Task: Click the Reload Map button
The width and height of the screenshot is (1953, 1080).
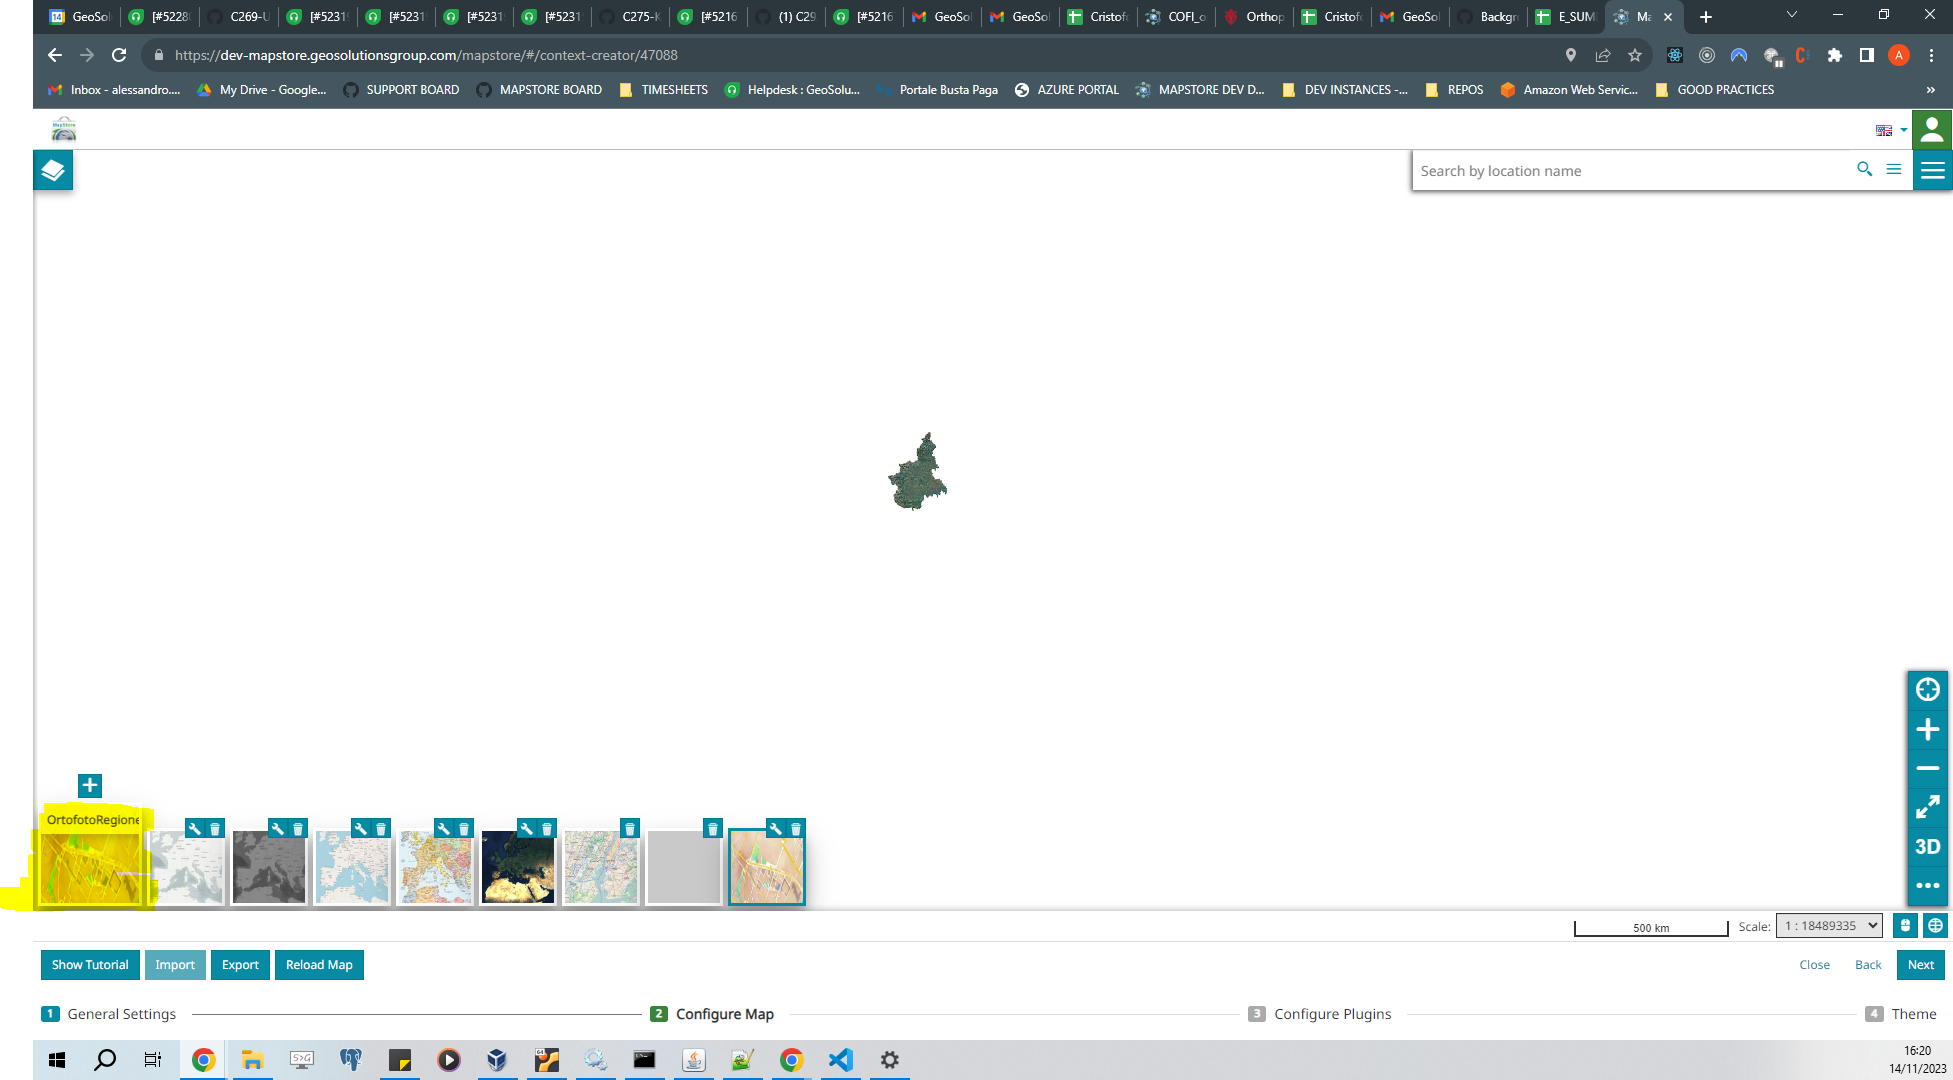Action: (319, 964)
